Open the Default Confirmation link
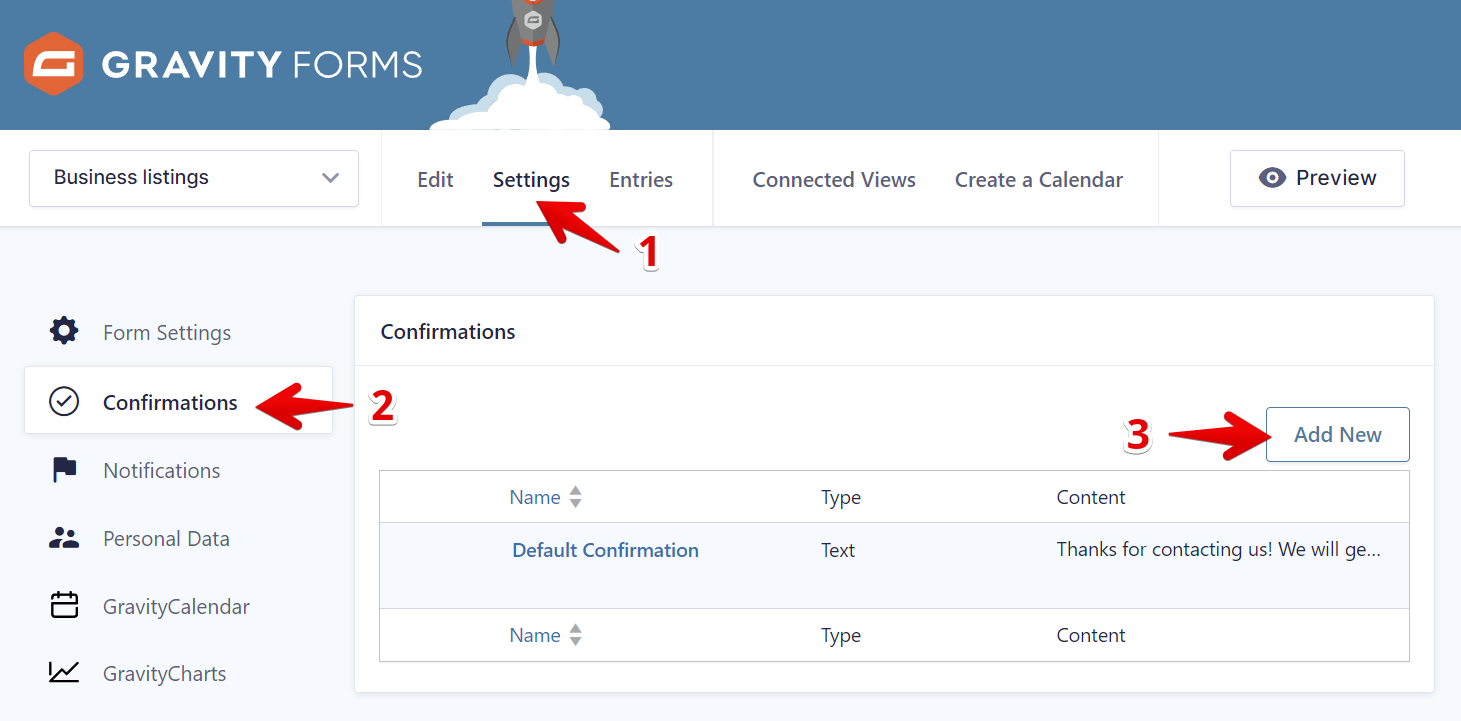 point(605,550)
